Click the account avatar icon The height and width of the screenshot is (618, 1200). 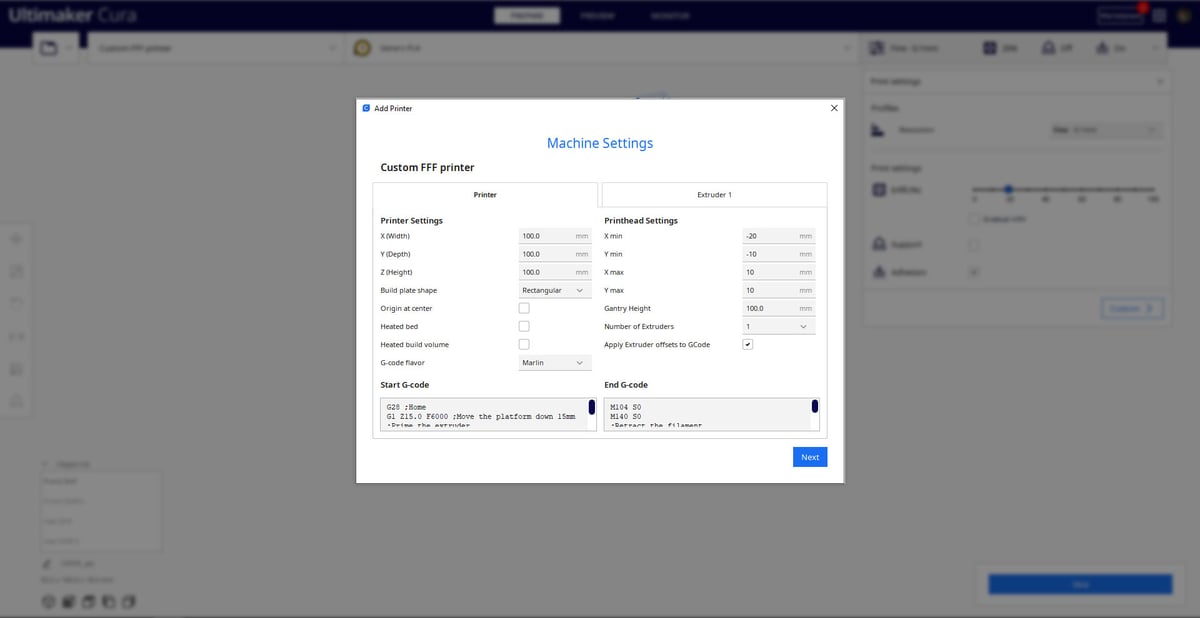click(1183, 16)
